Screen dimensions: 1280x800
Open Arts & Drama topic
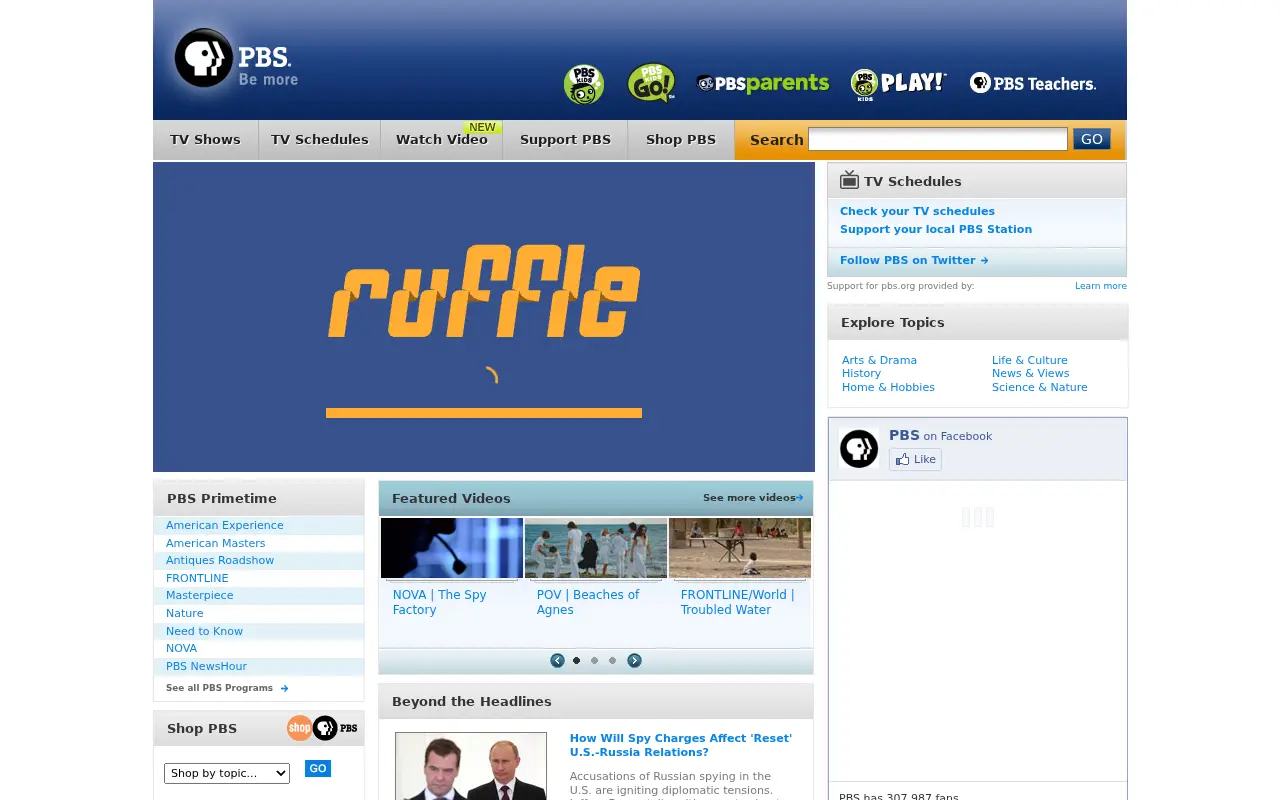point(879,360)
